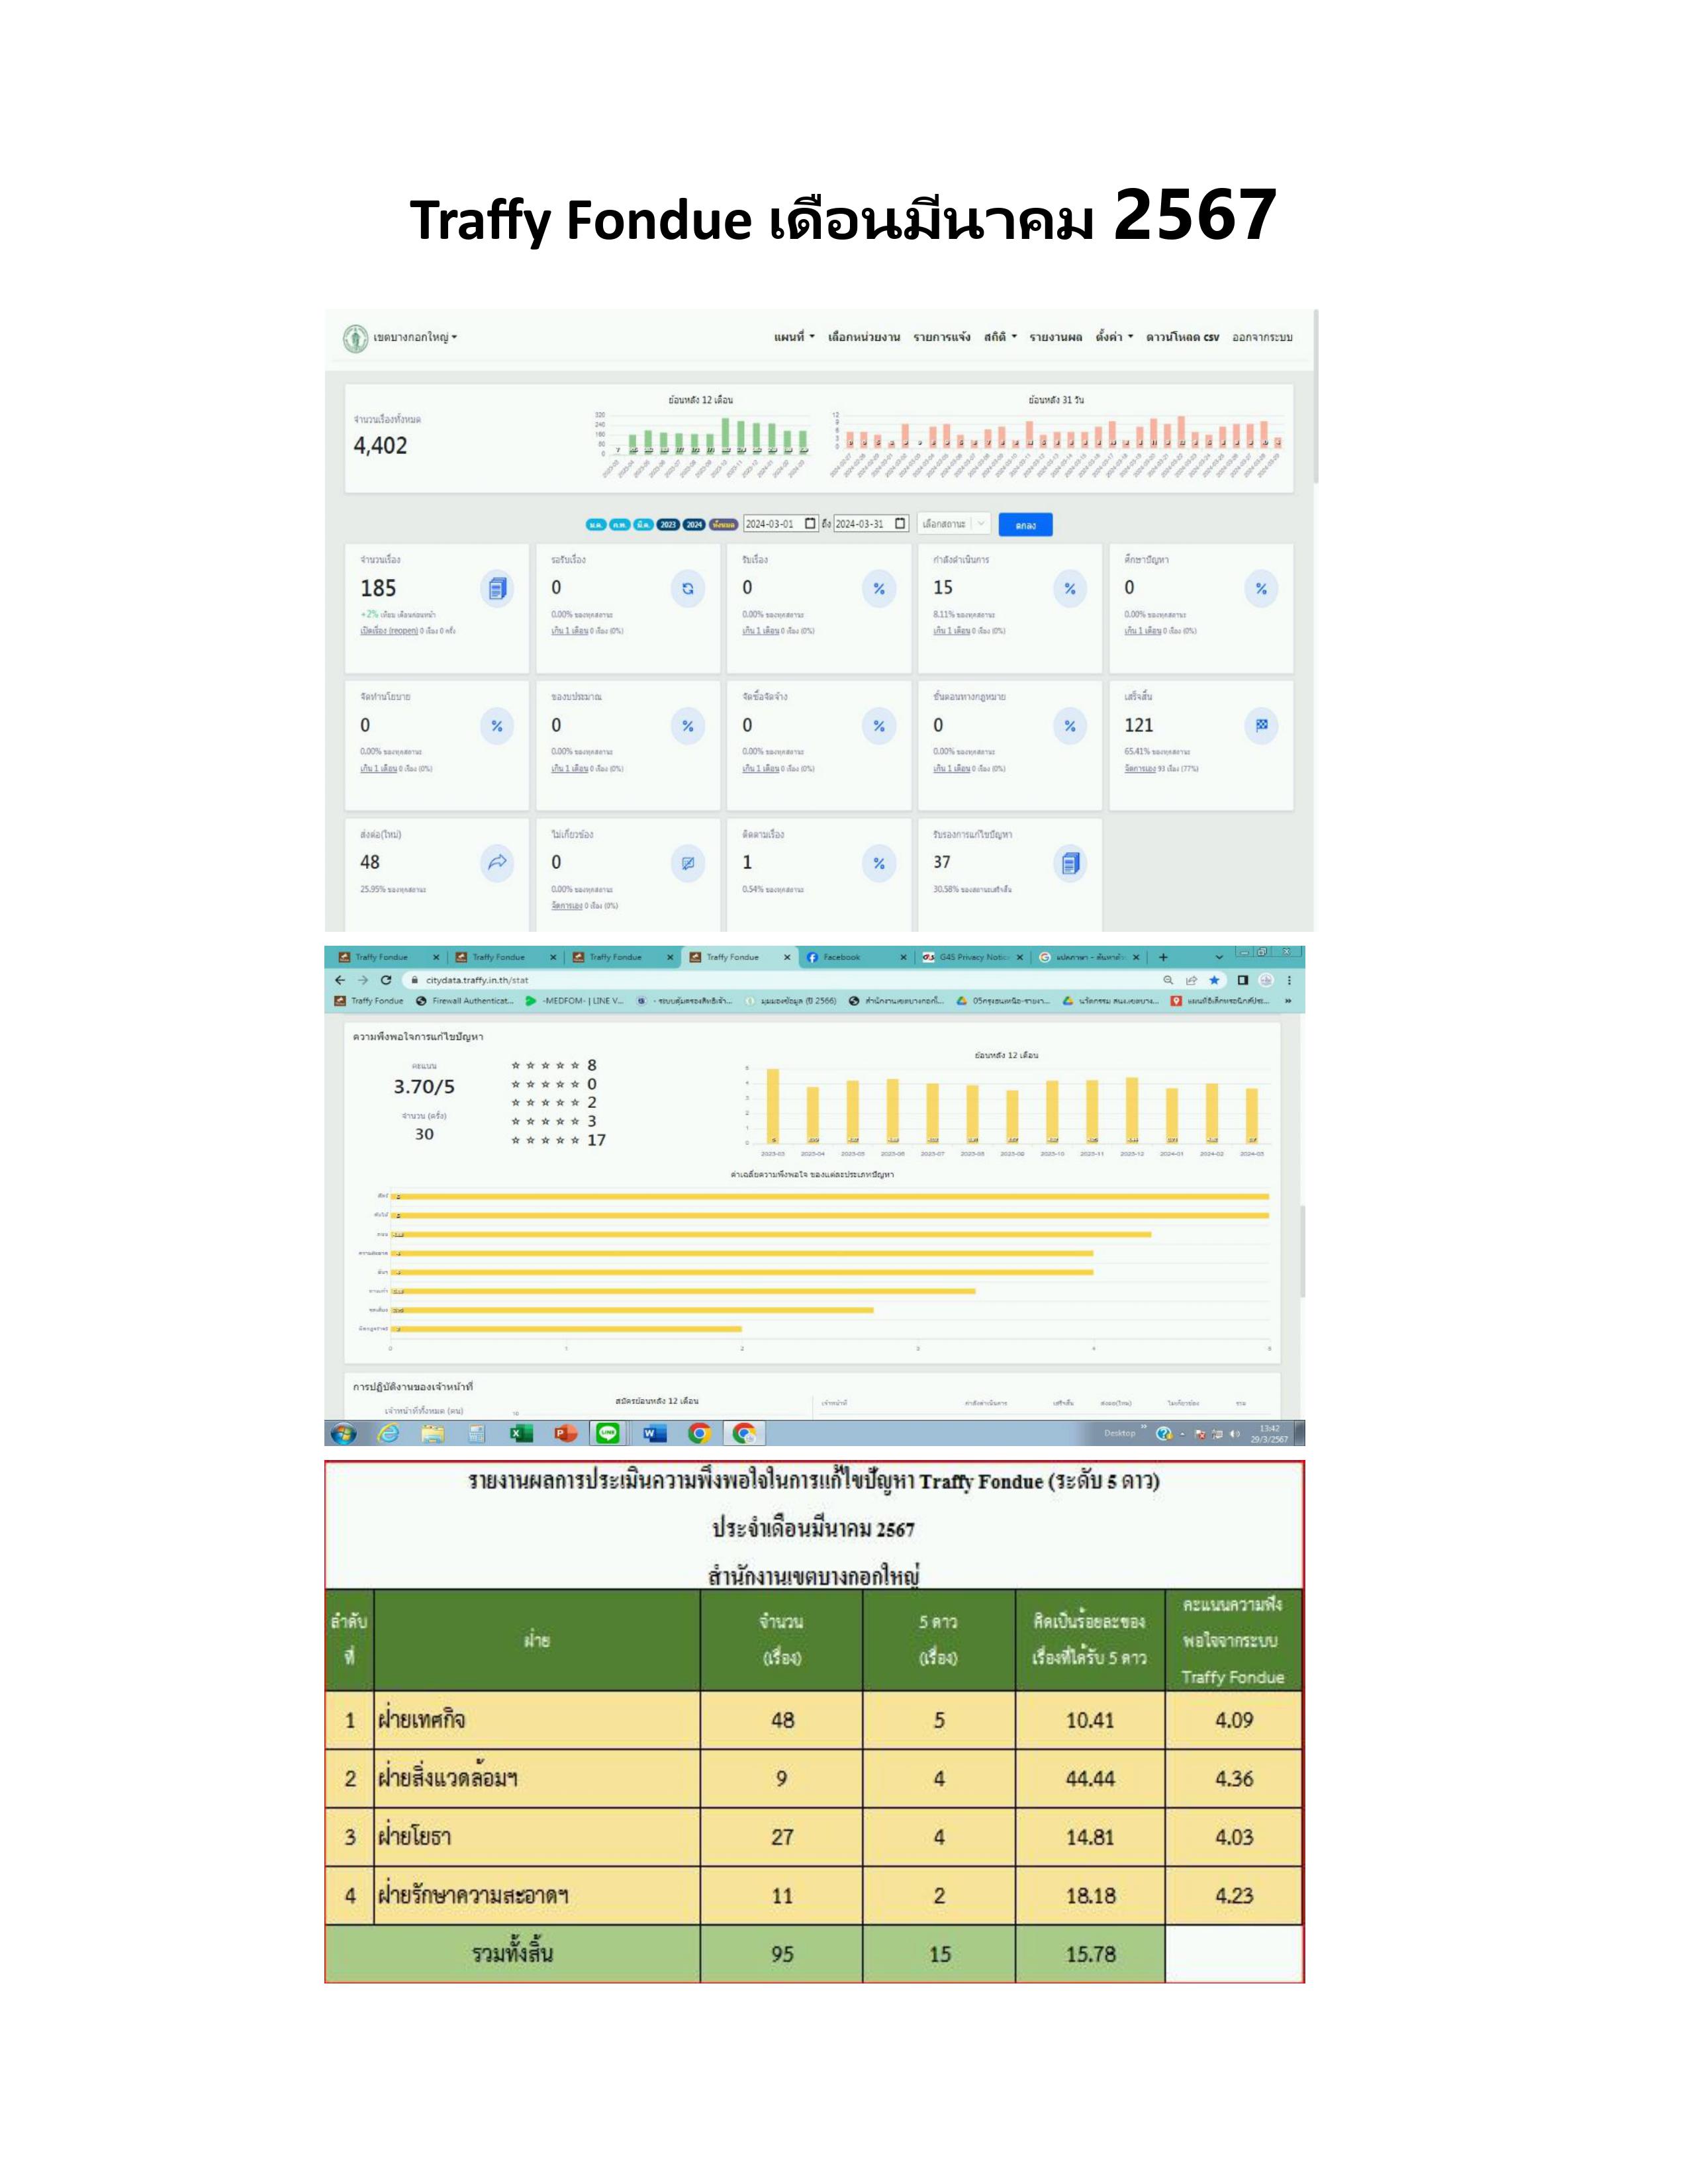Click the document icon on รับรองการแก้ไขปัญหา card
The image size is (1688, 2184).
point(1070,863)
